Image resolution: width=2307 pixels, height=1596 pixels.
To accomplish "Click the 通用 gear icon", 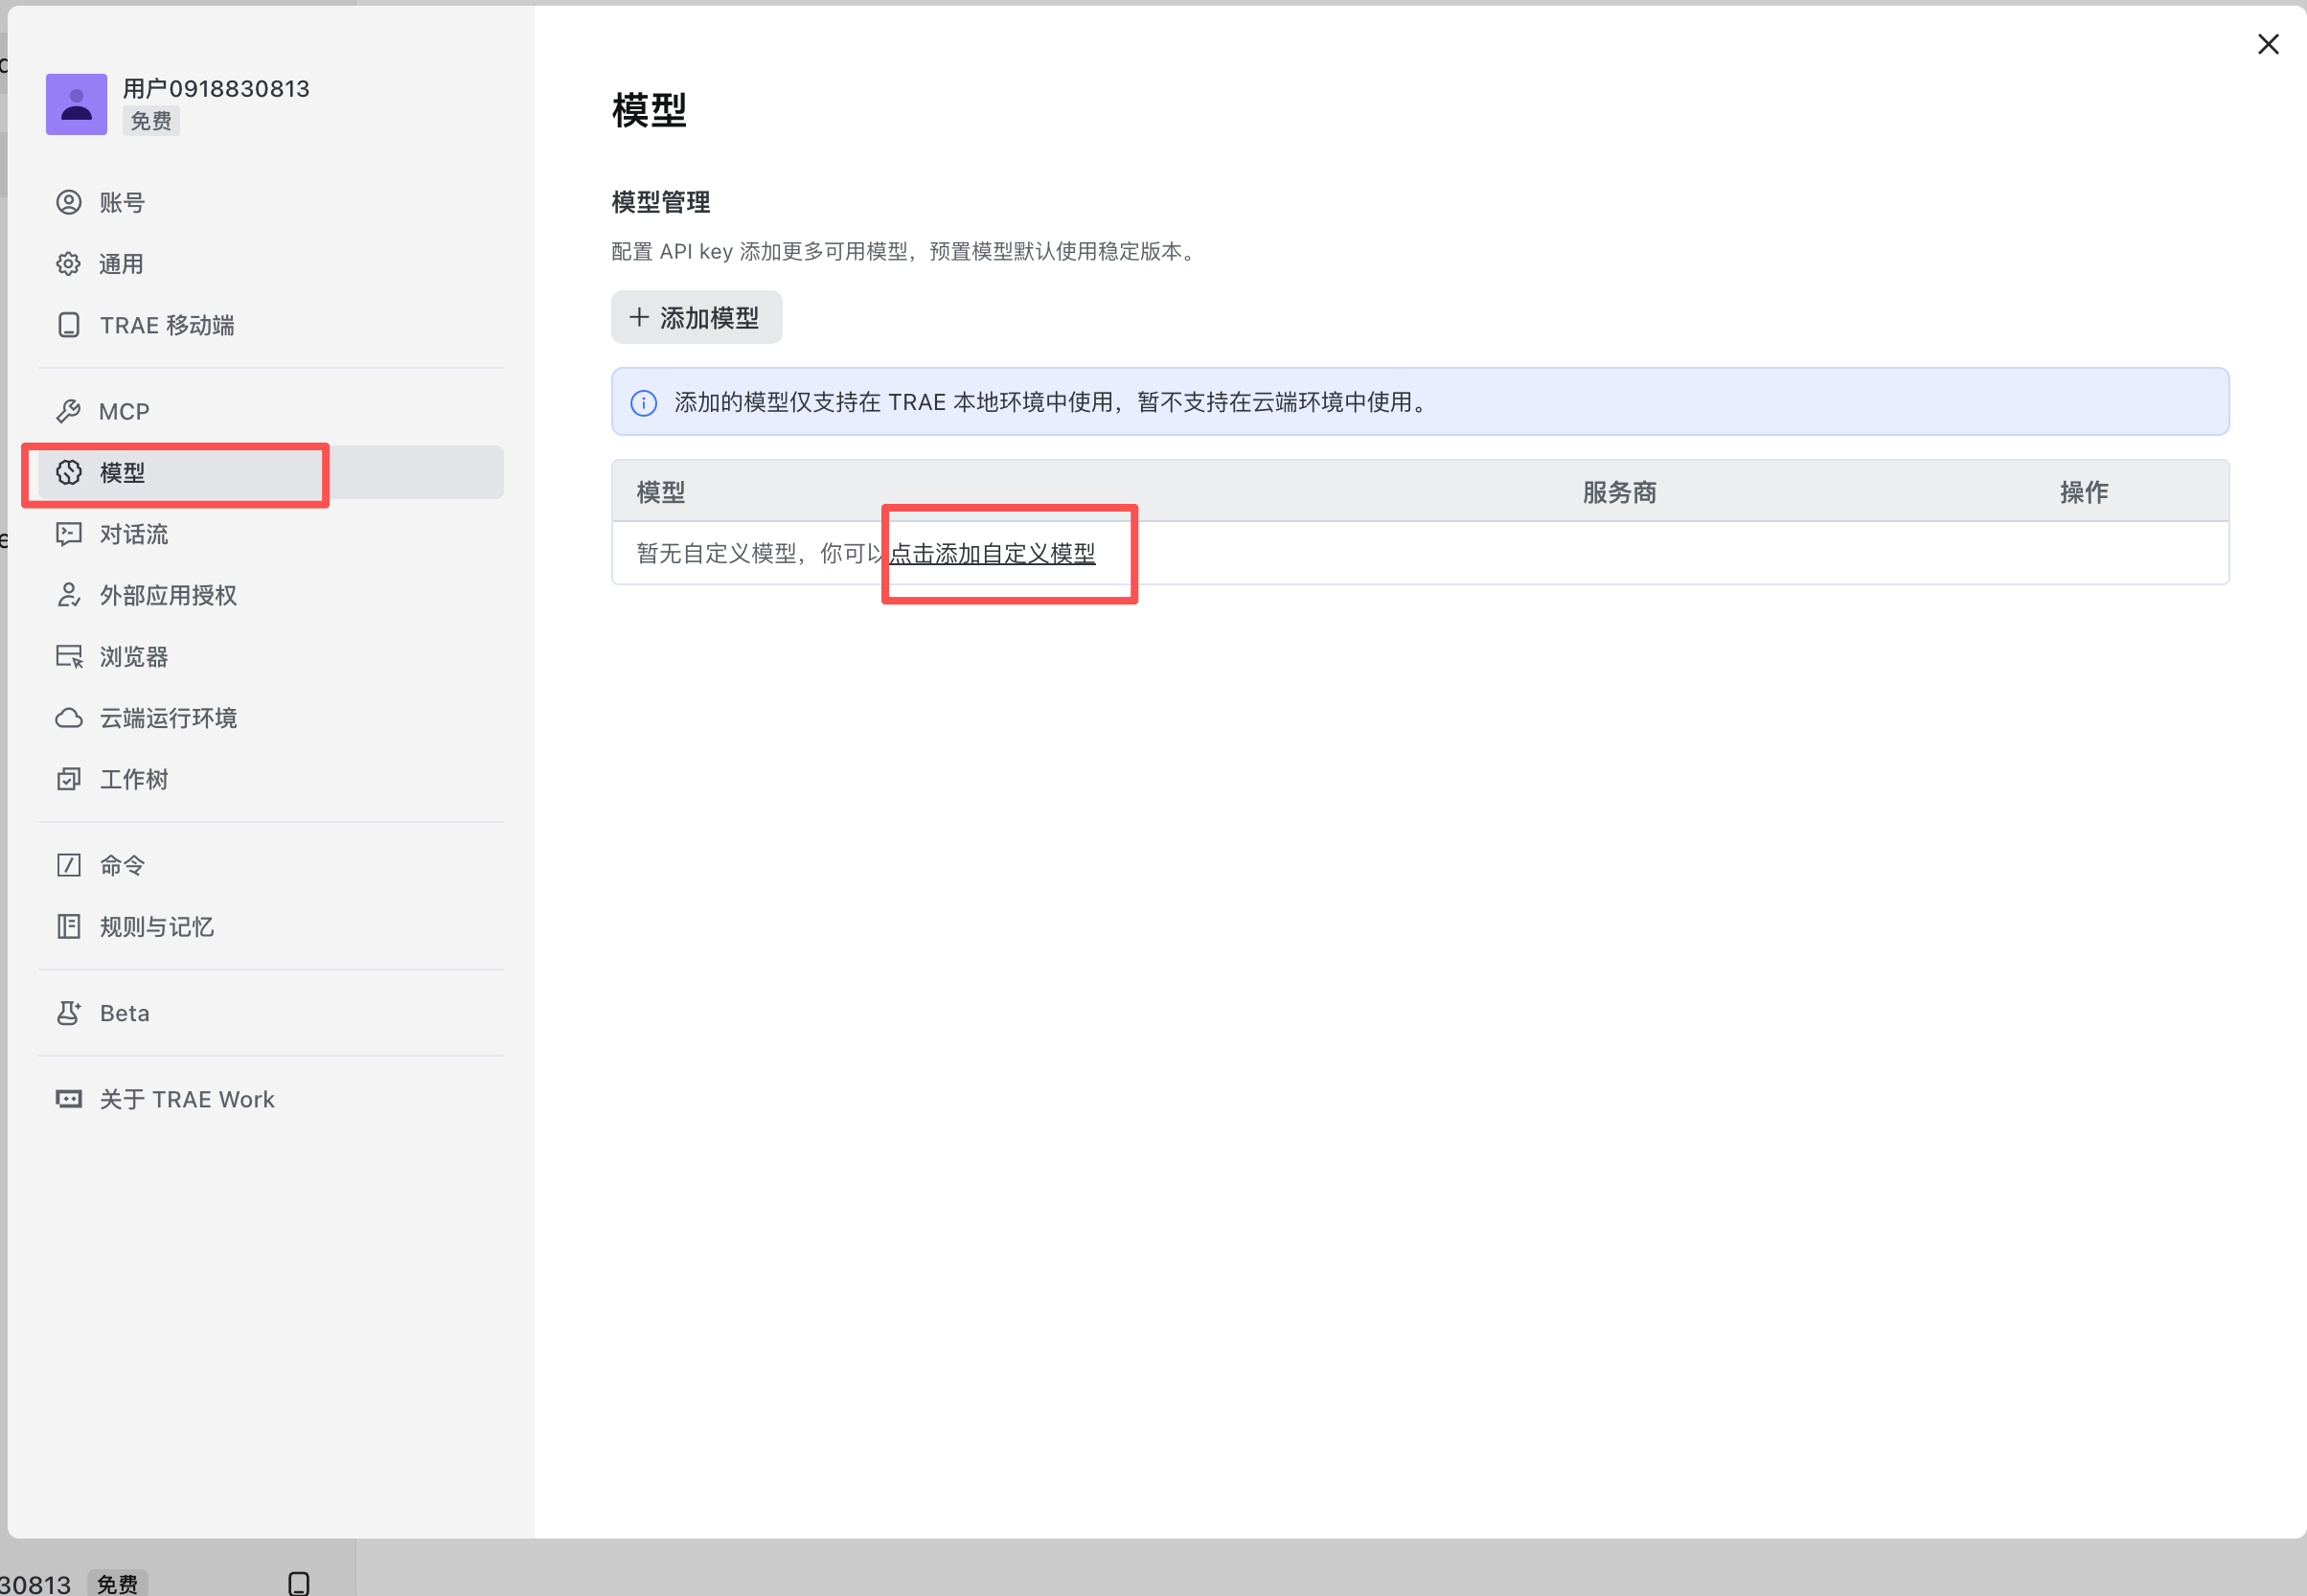I will pyautogui.click(x=68, y=264).
